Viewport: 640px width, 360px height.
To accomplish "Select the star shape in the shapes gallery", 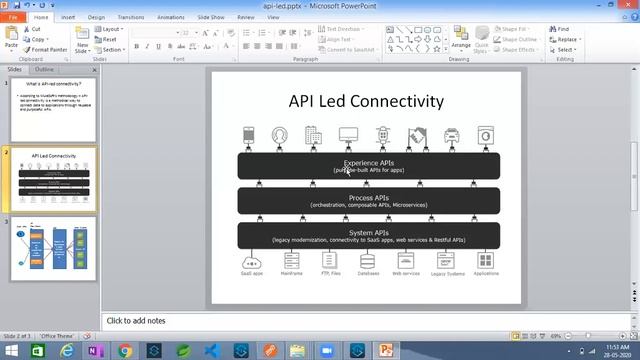I will (437, 49).
